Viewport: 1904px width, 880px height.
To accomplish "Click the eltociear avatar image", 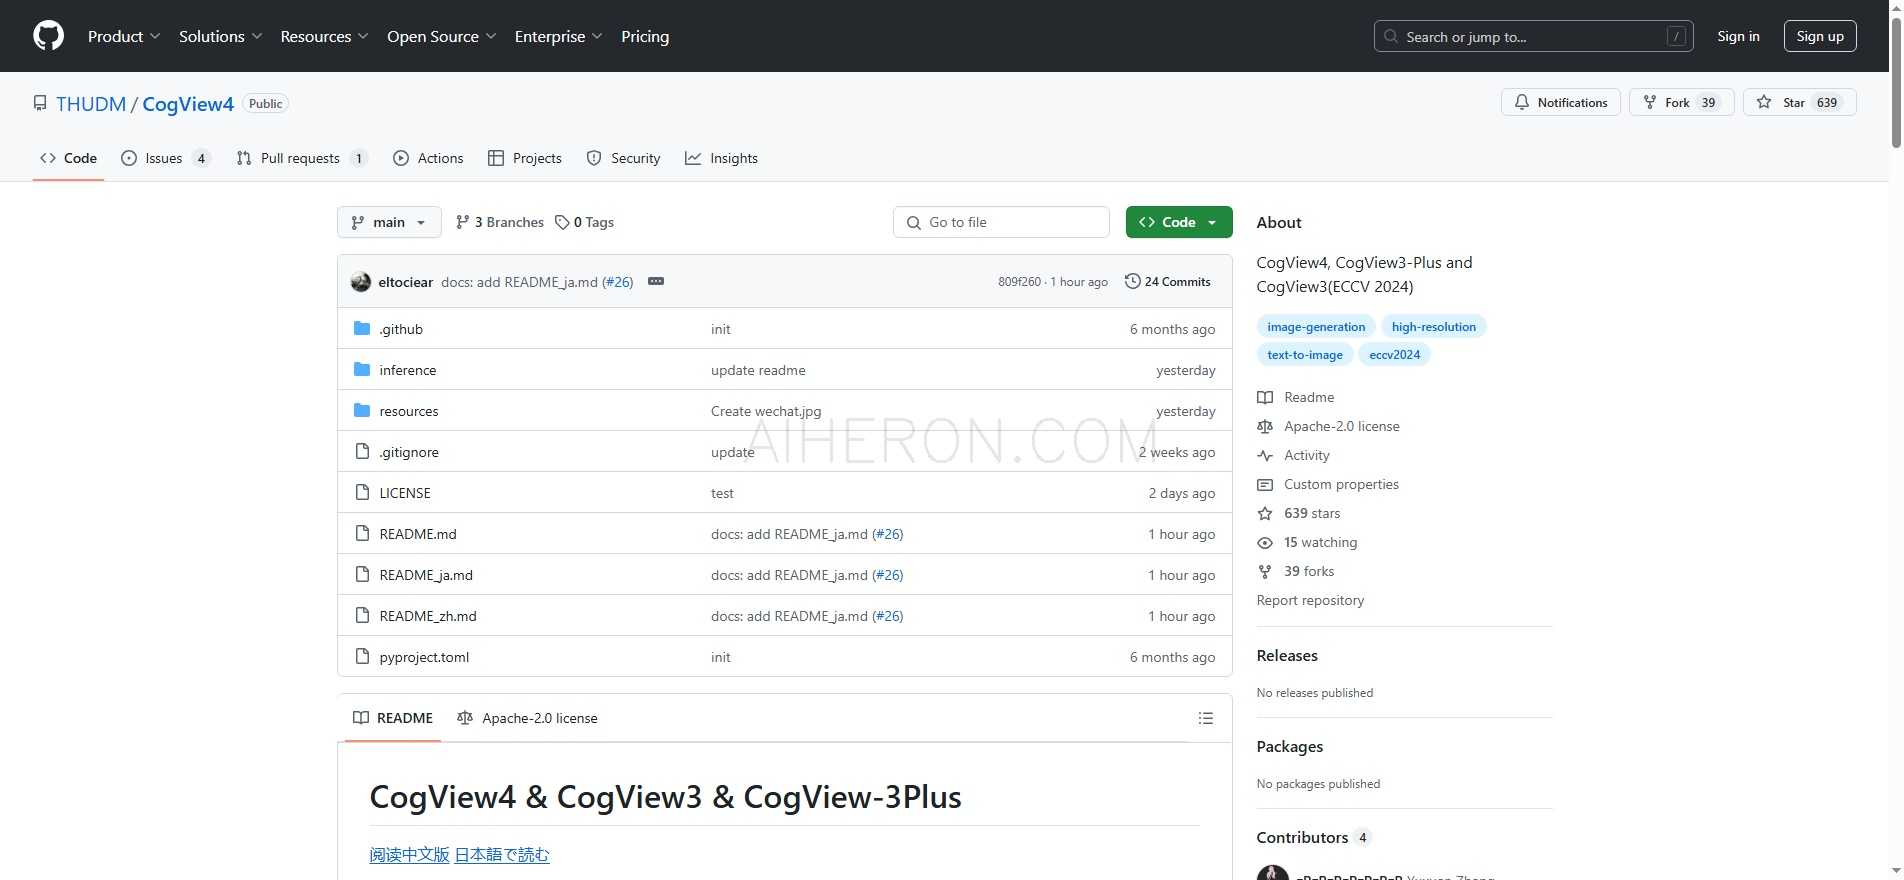I will click(361, 282).
